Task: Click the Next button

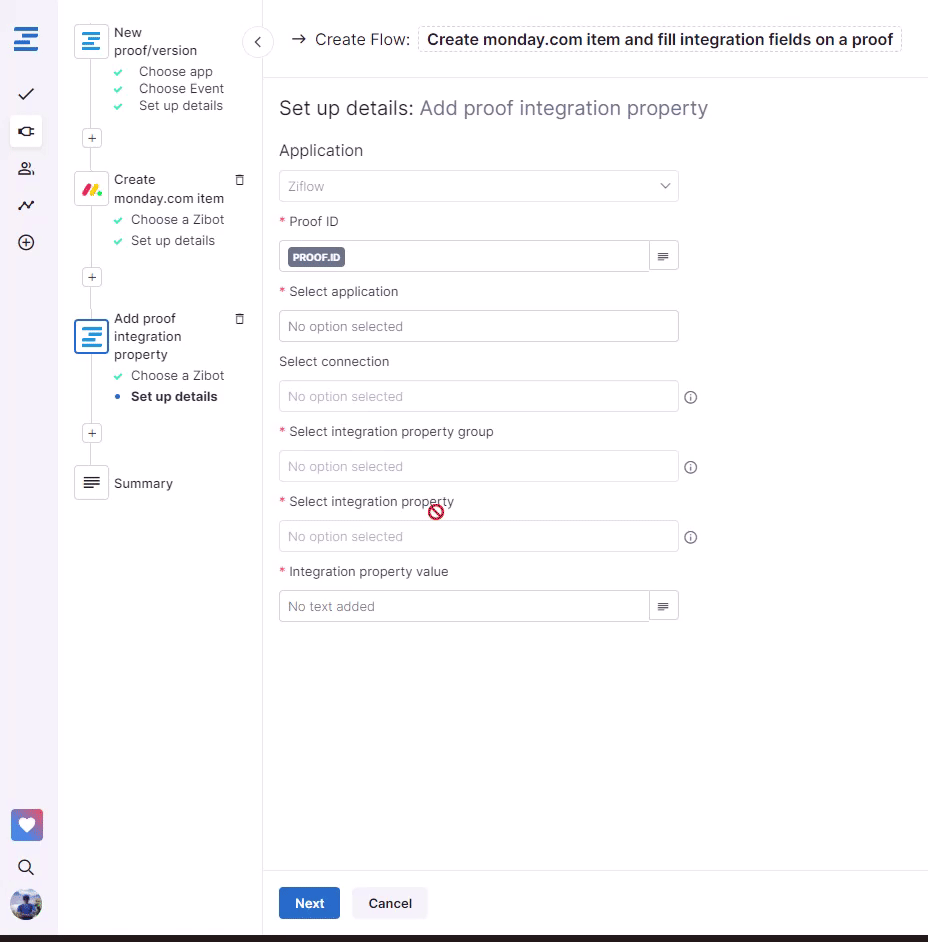Action: 309,903
